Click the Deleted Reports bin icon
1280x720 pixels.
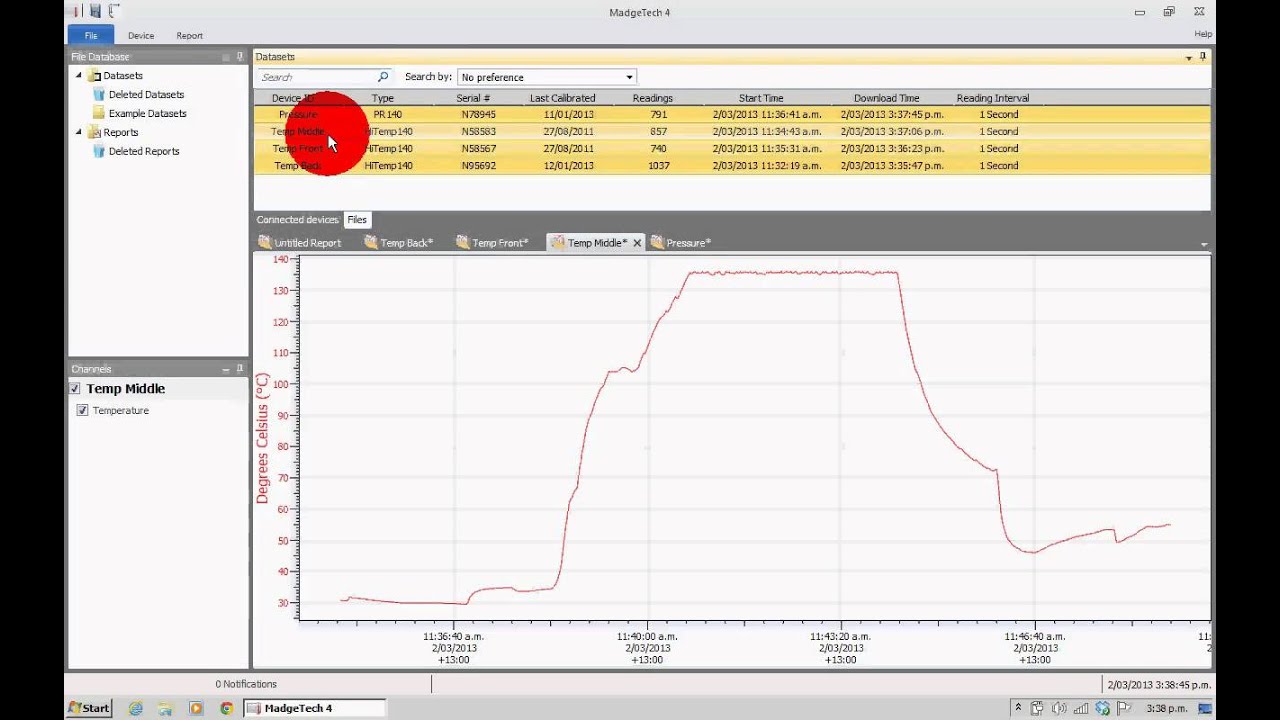point(99,151)
